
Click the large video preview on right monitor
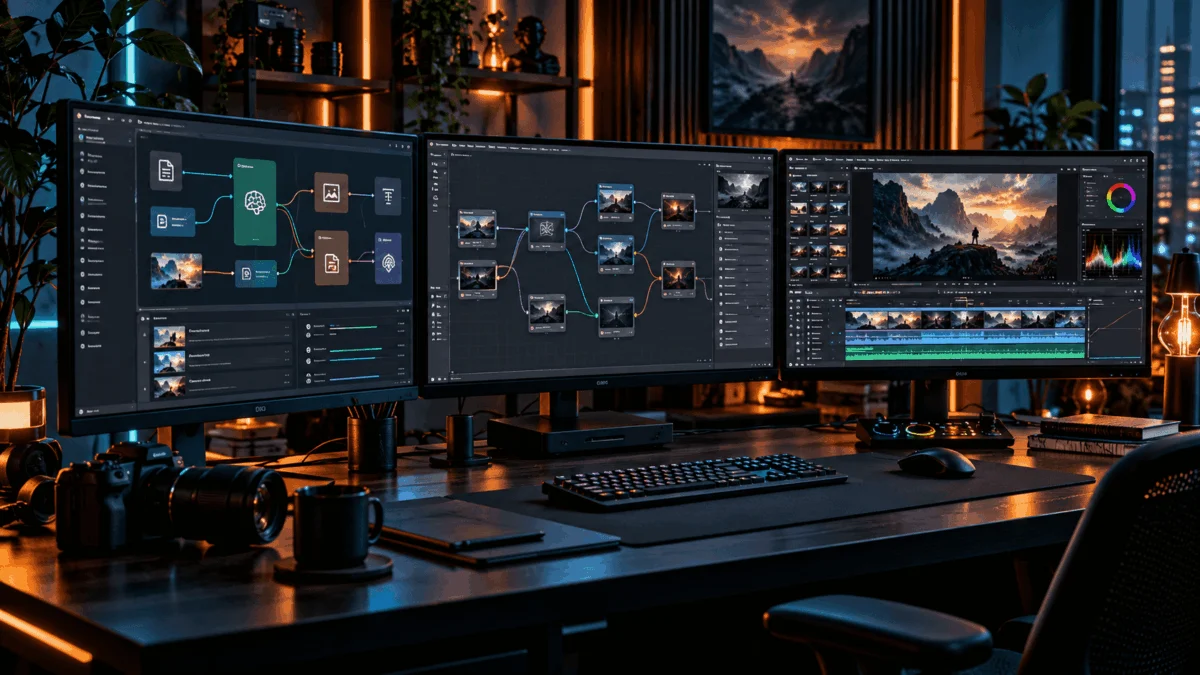click(x=964, y=226)
